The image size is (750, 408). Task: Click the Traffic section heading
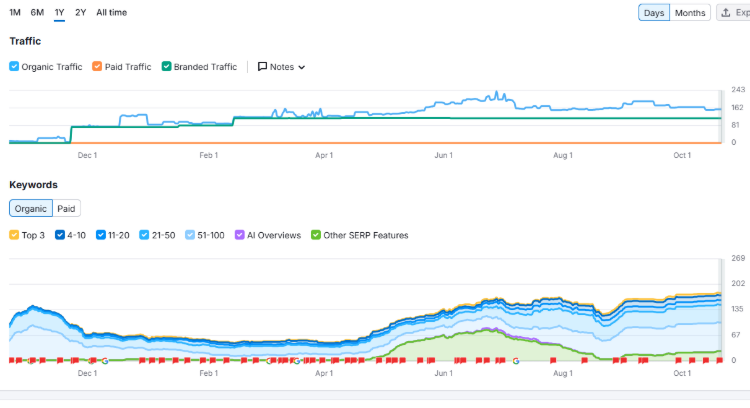click(x=25, y=41)
